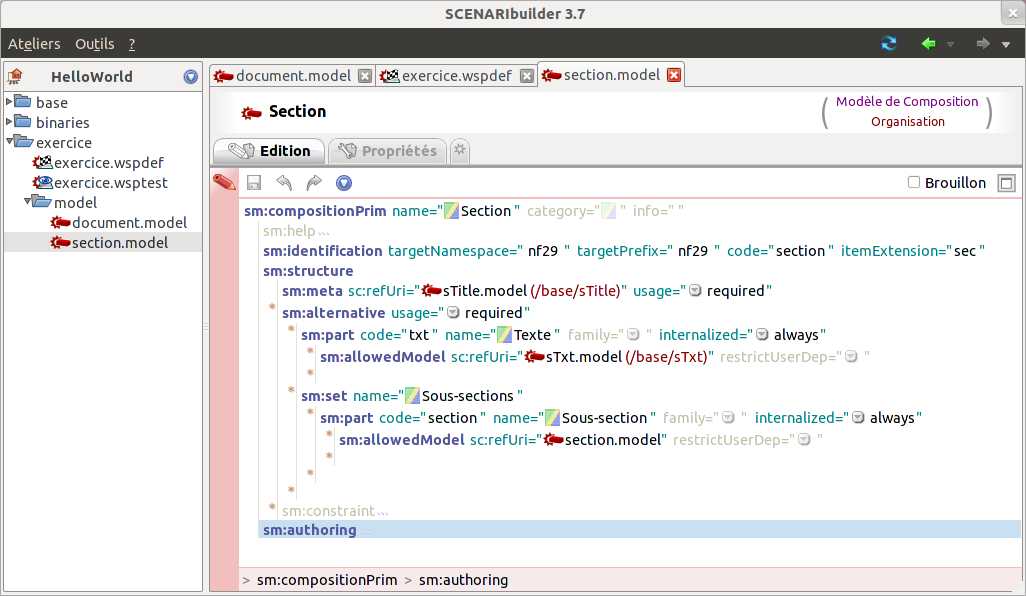Go back using the green arrow

929,44
